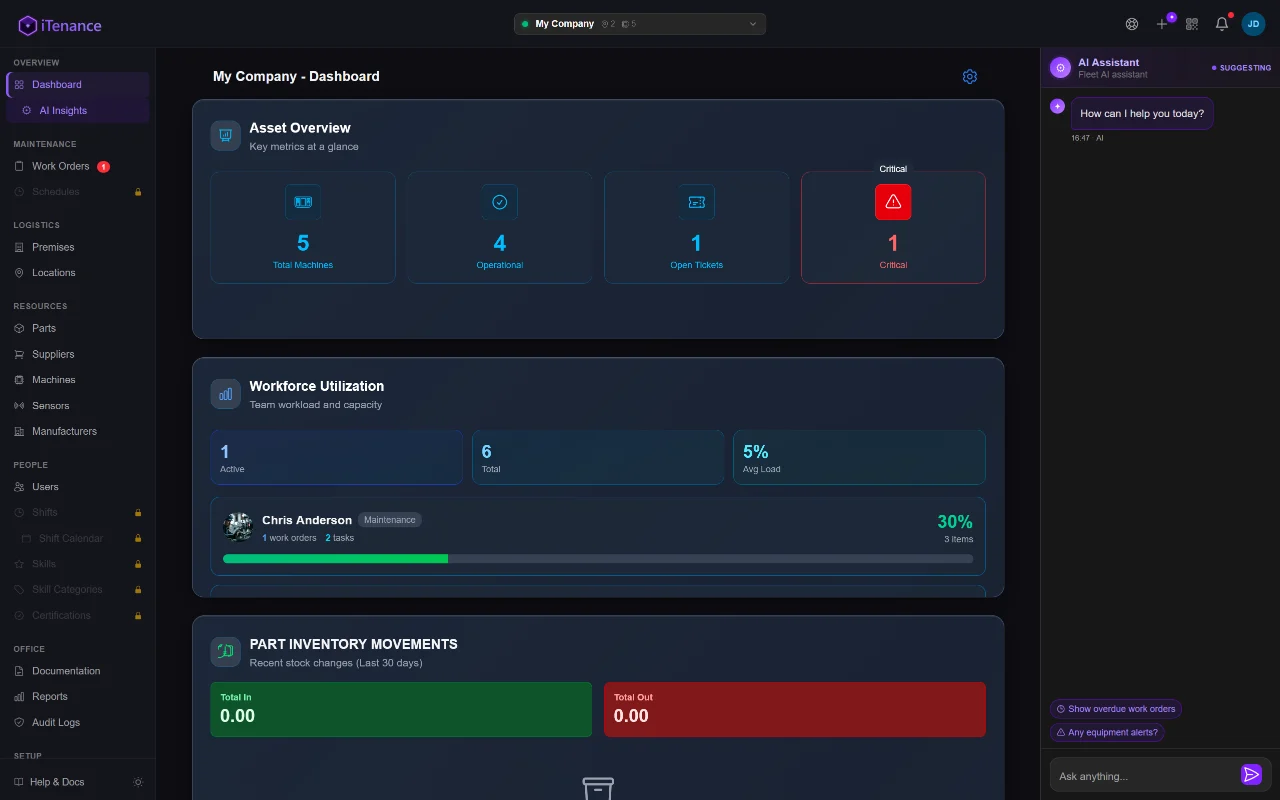1280x800 pixels.
Task: Click the Operational checkmark icon
Action: 499,202
